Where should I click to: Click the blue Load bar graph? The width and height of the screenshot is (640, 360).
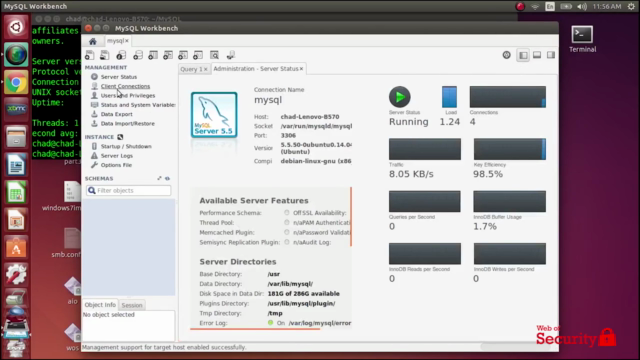[x=449, y=97]
